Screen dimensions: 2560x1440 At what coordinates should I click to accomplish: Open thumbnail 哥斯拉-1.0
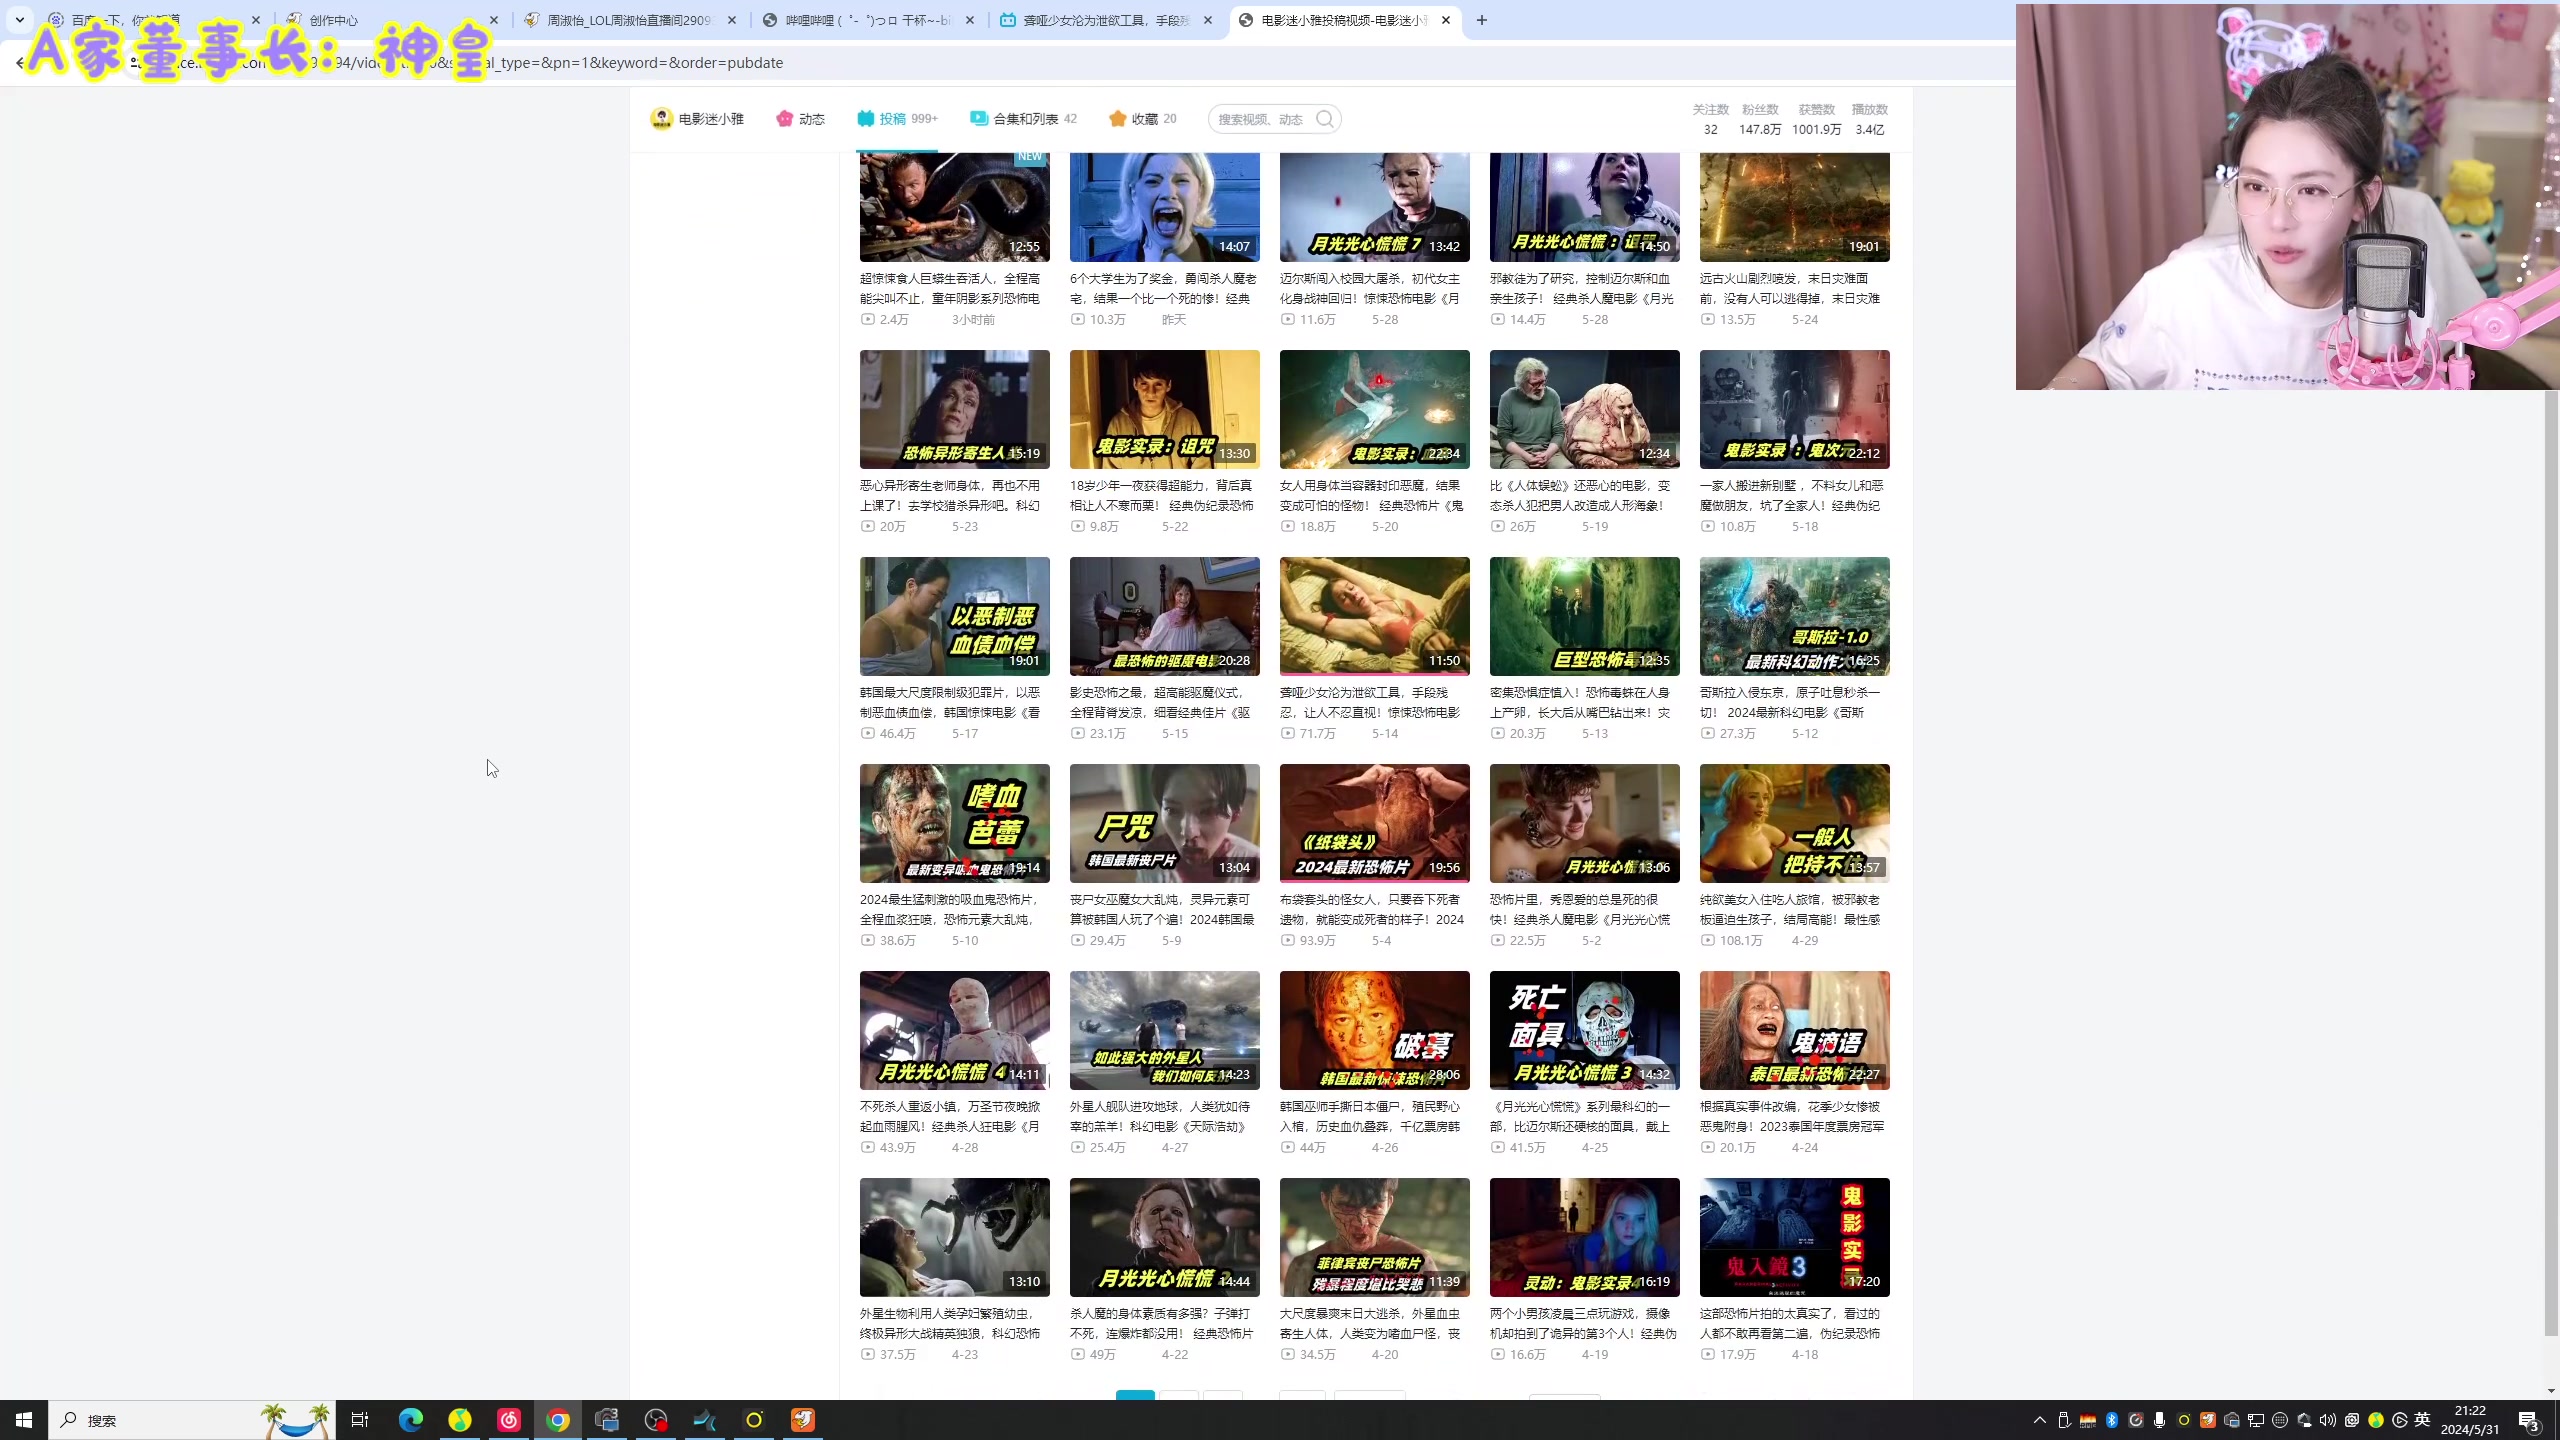pyautogui.click(x=1794, y=616)
